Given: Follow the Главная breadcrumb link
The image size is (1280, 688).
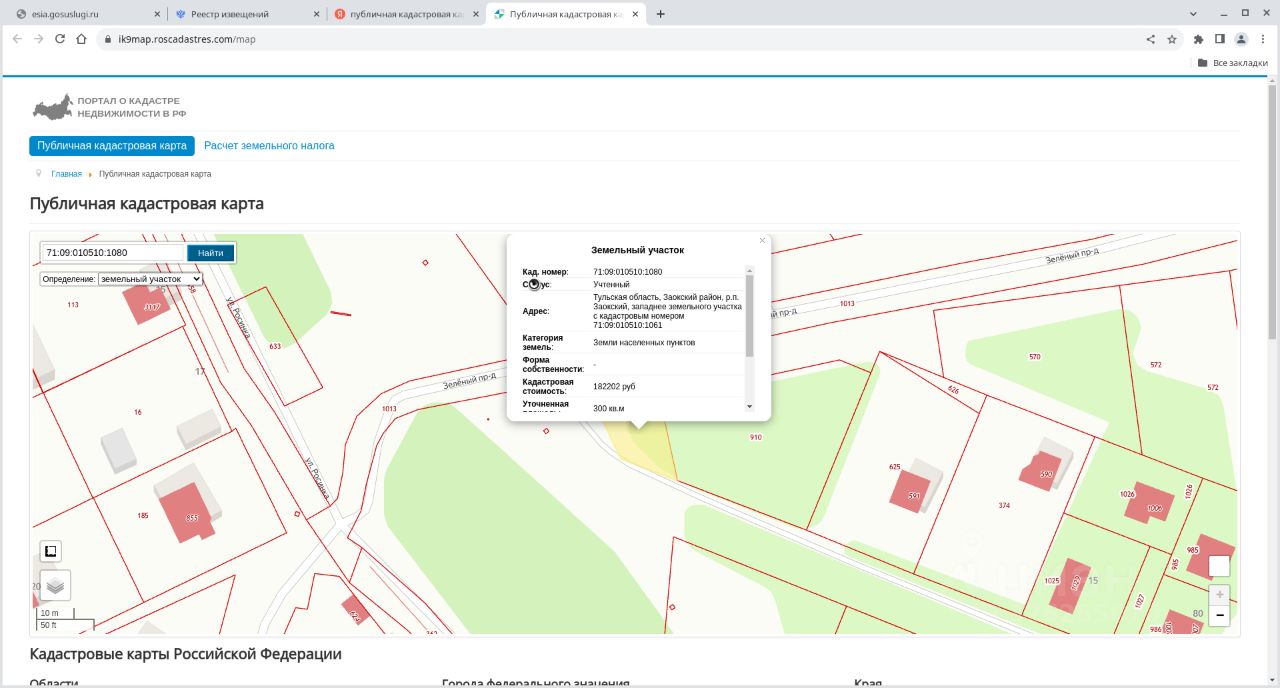Looking at the screenshot, I should point(66,174).
